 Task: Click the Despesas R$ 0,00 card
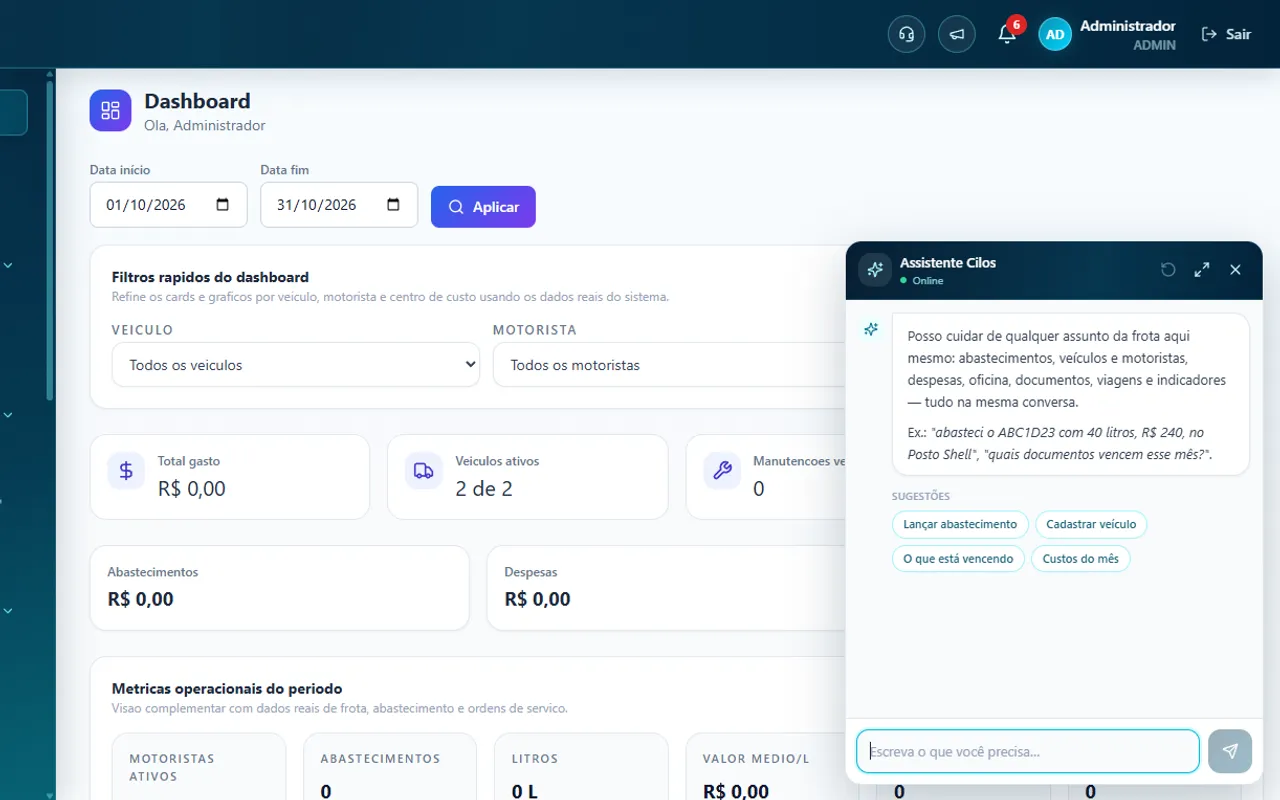coord(667,588)
